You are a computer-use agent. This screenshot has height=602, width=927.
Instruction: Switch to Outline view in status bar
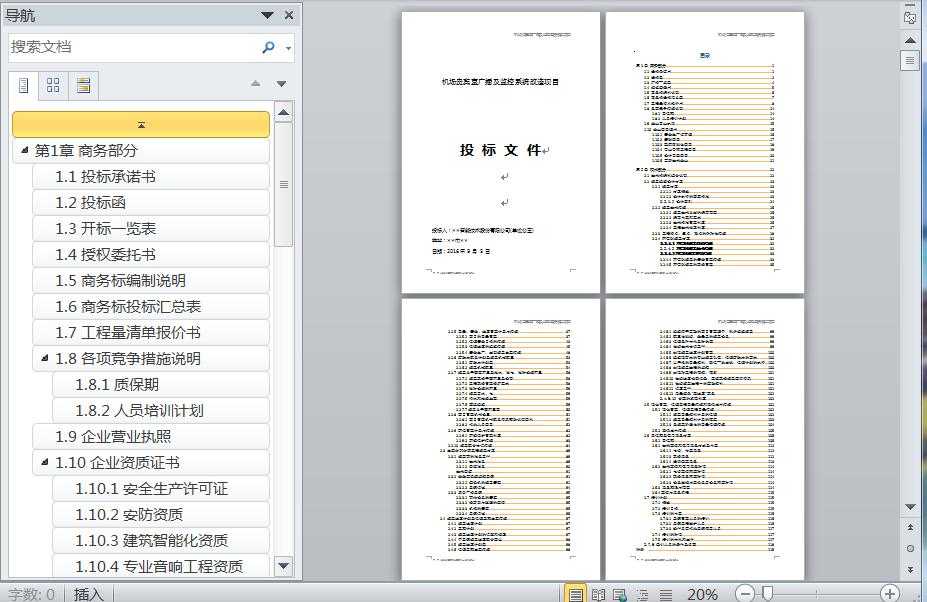click(x=643, y=594)
